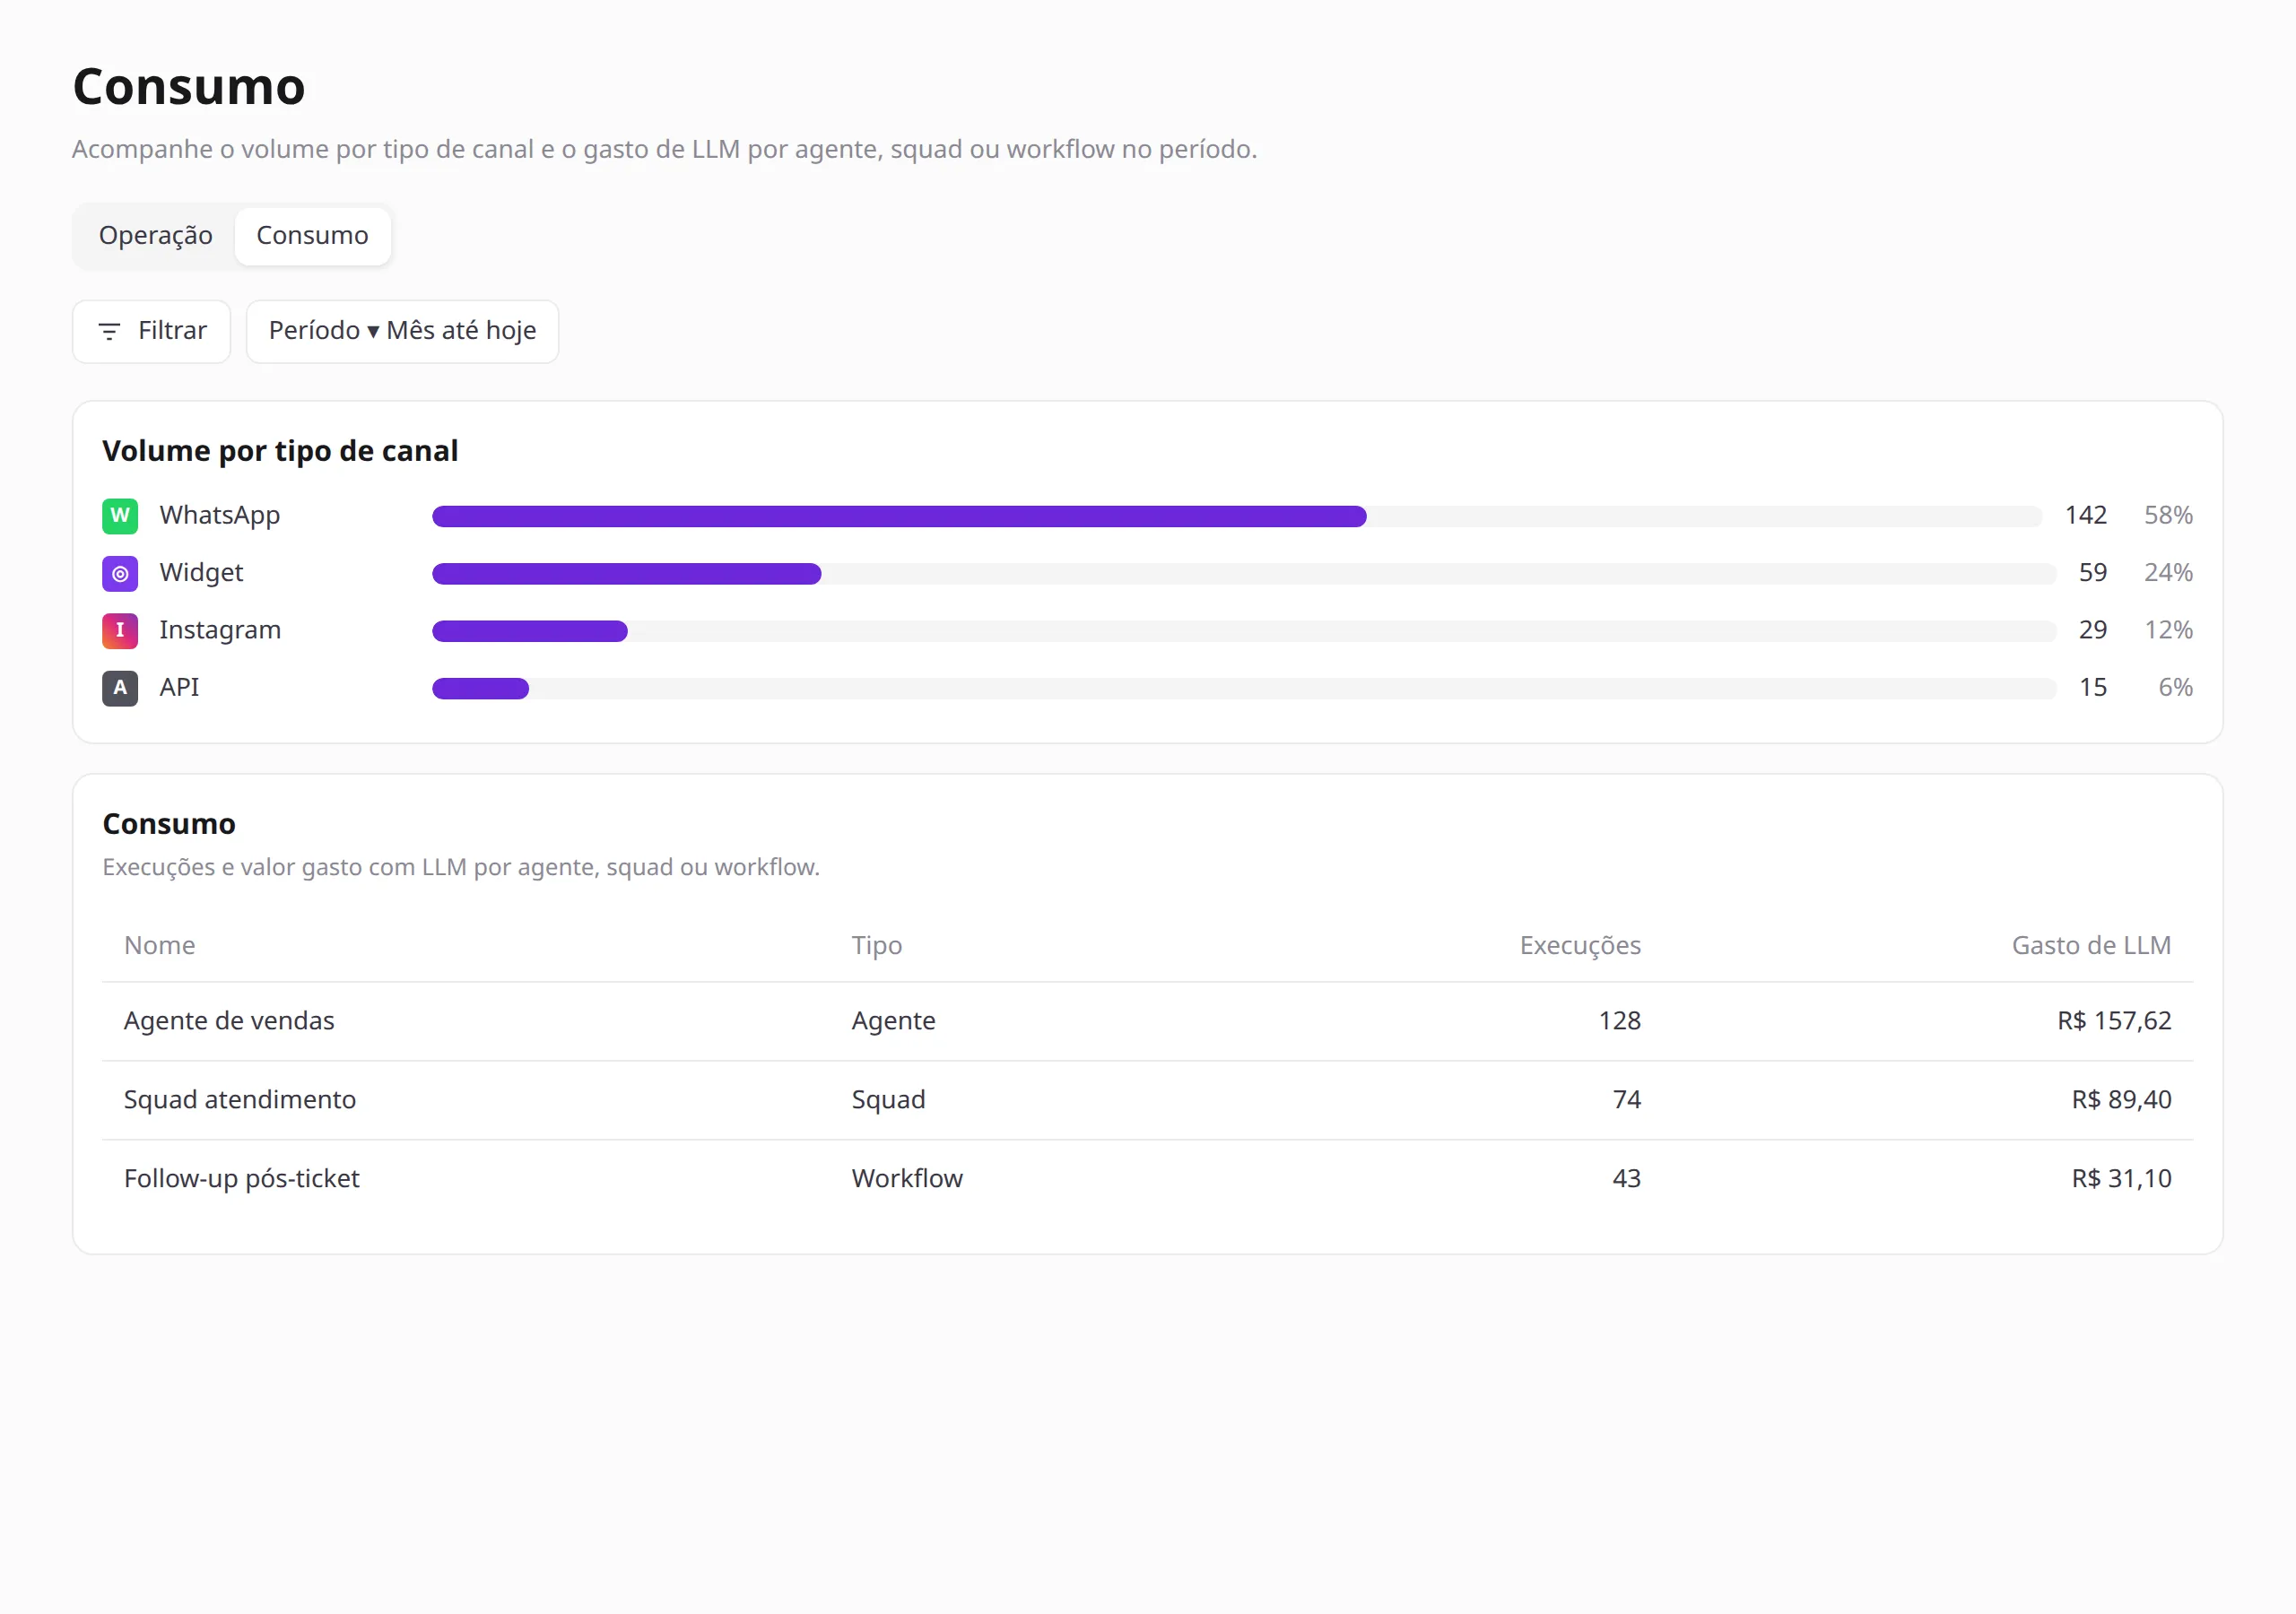The width and height of the screenshot is (2296, 1614).
Task: Click the 128 executions value
Action: (1620, 1020)
